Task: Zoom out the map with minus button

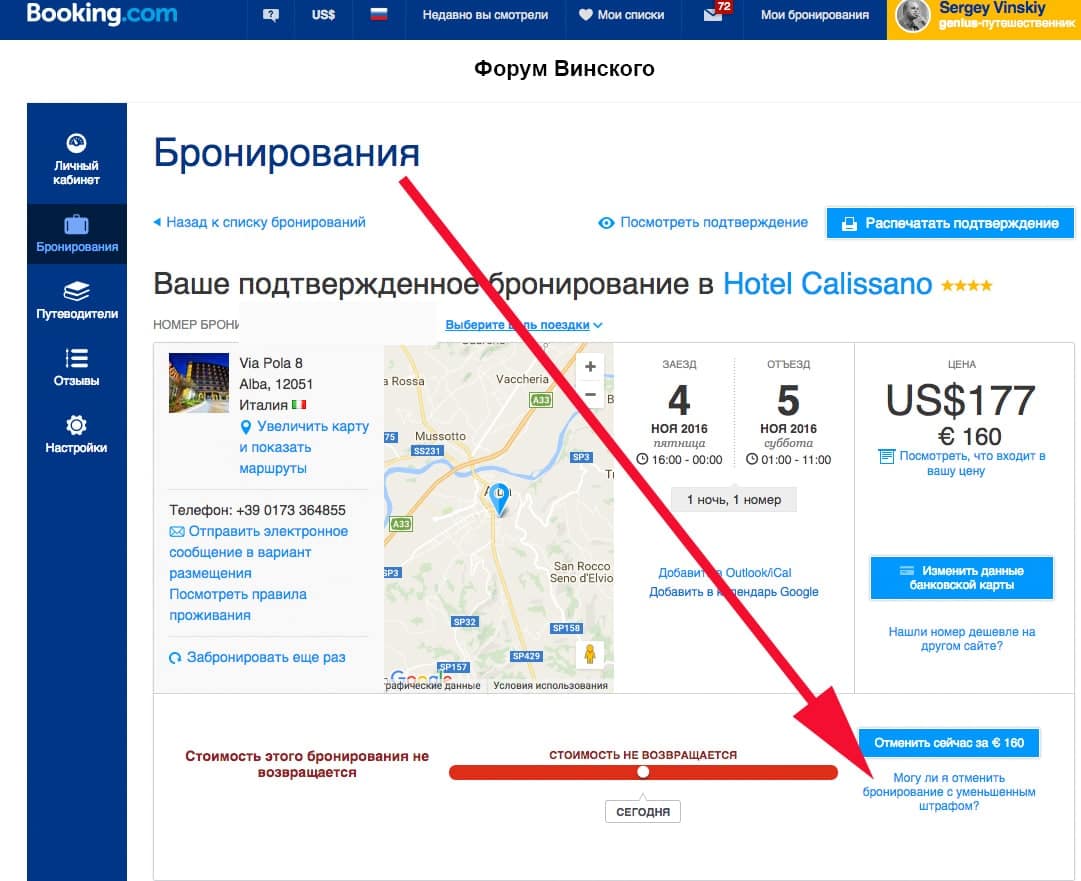Action: [590, 395]
